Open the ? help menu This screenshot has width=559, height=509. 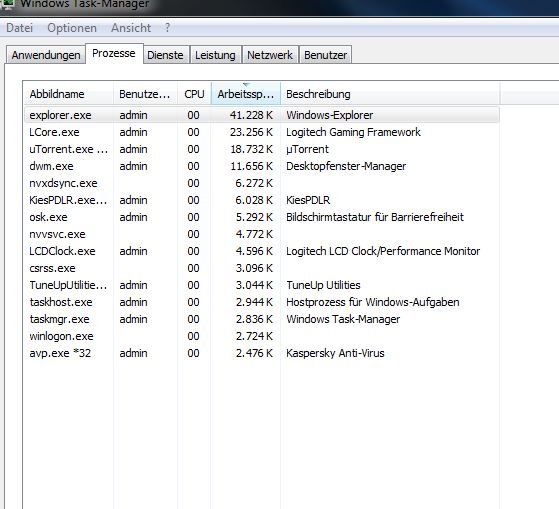(x=167, y=28)
